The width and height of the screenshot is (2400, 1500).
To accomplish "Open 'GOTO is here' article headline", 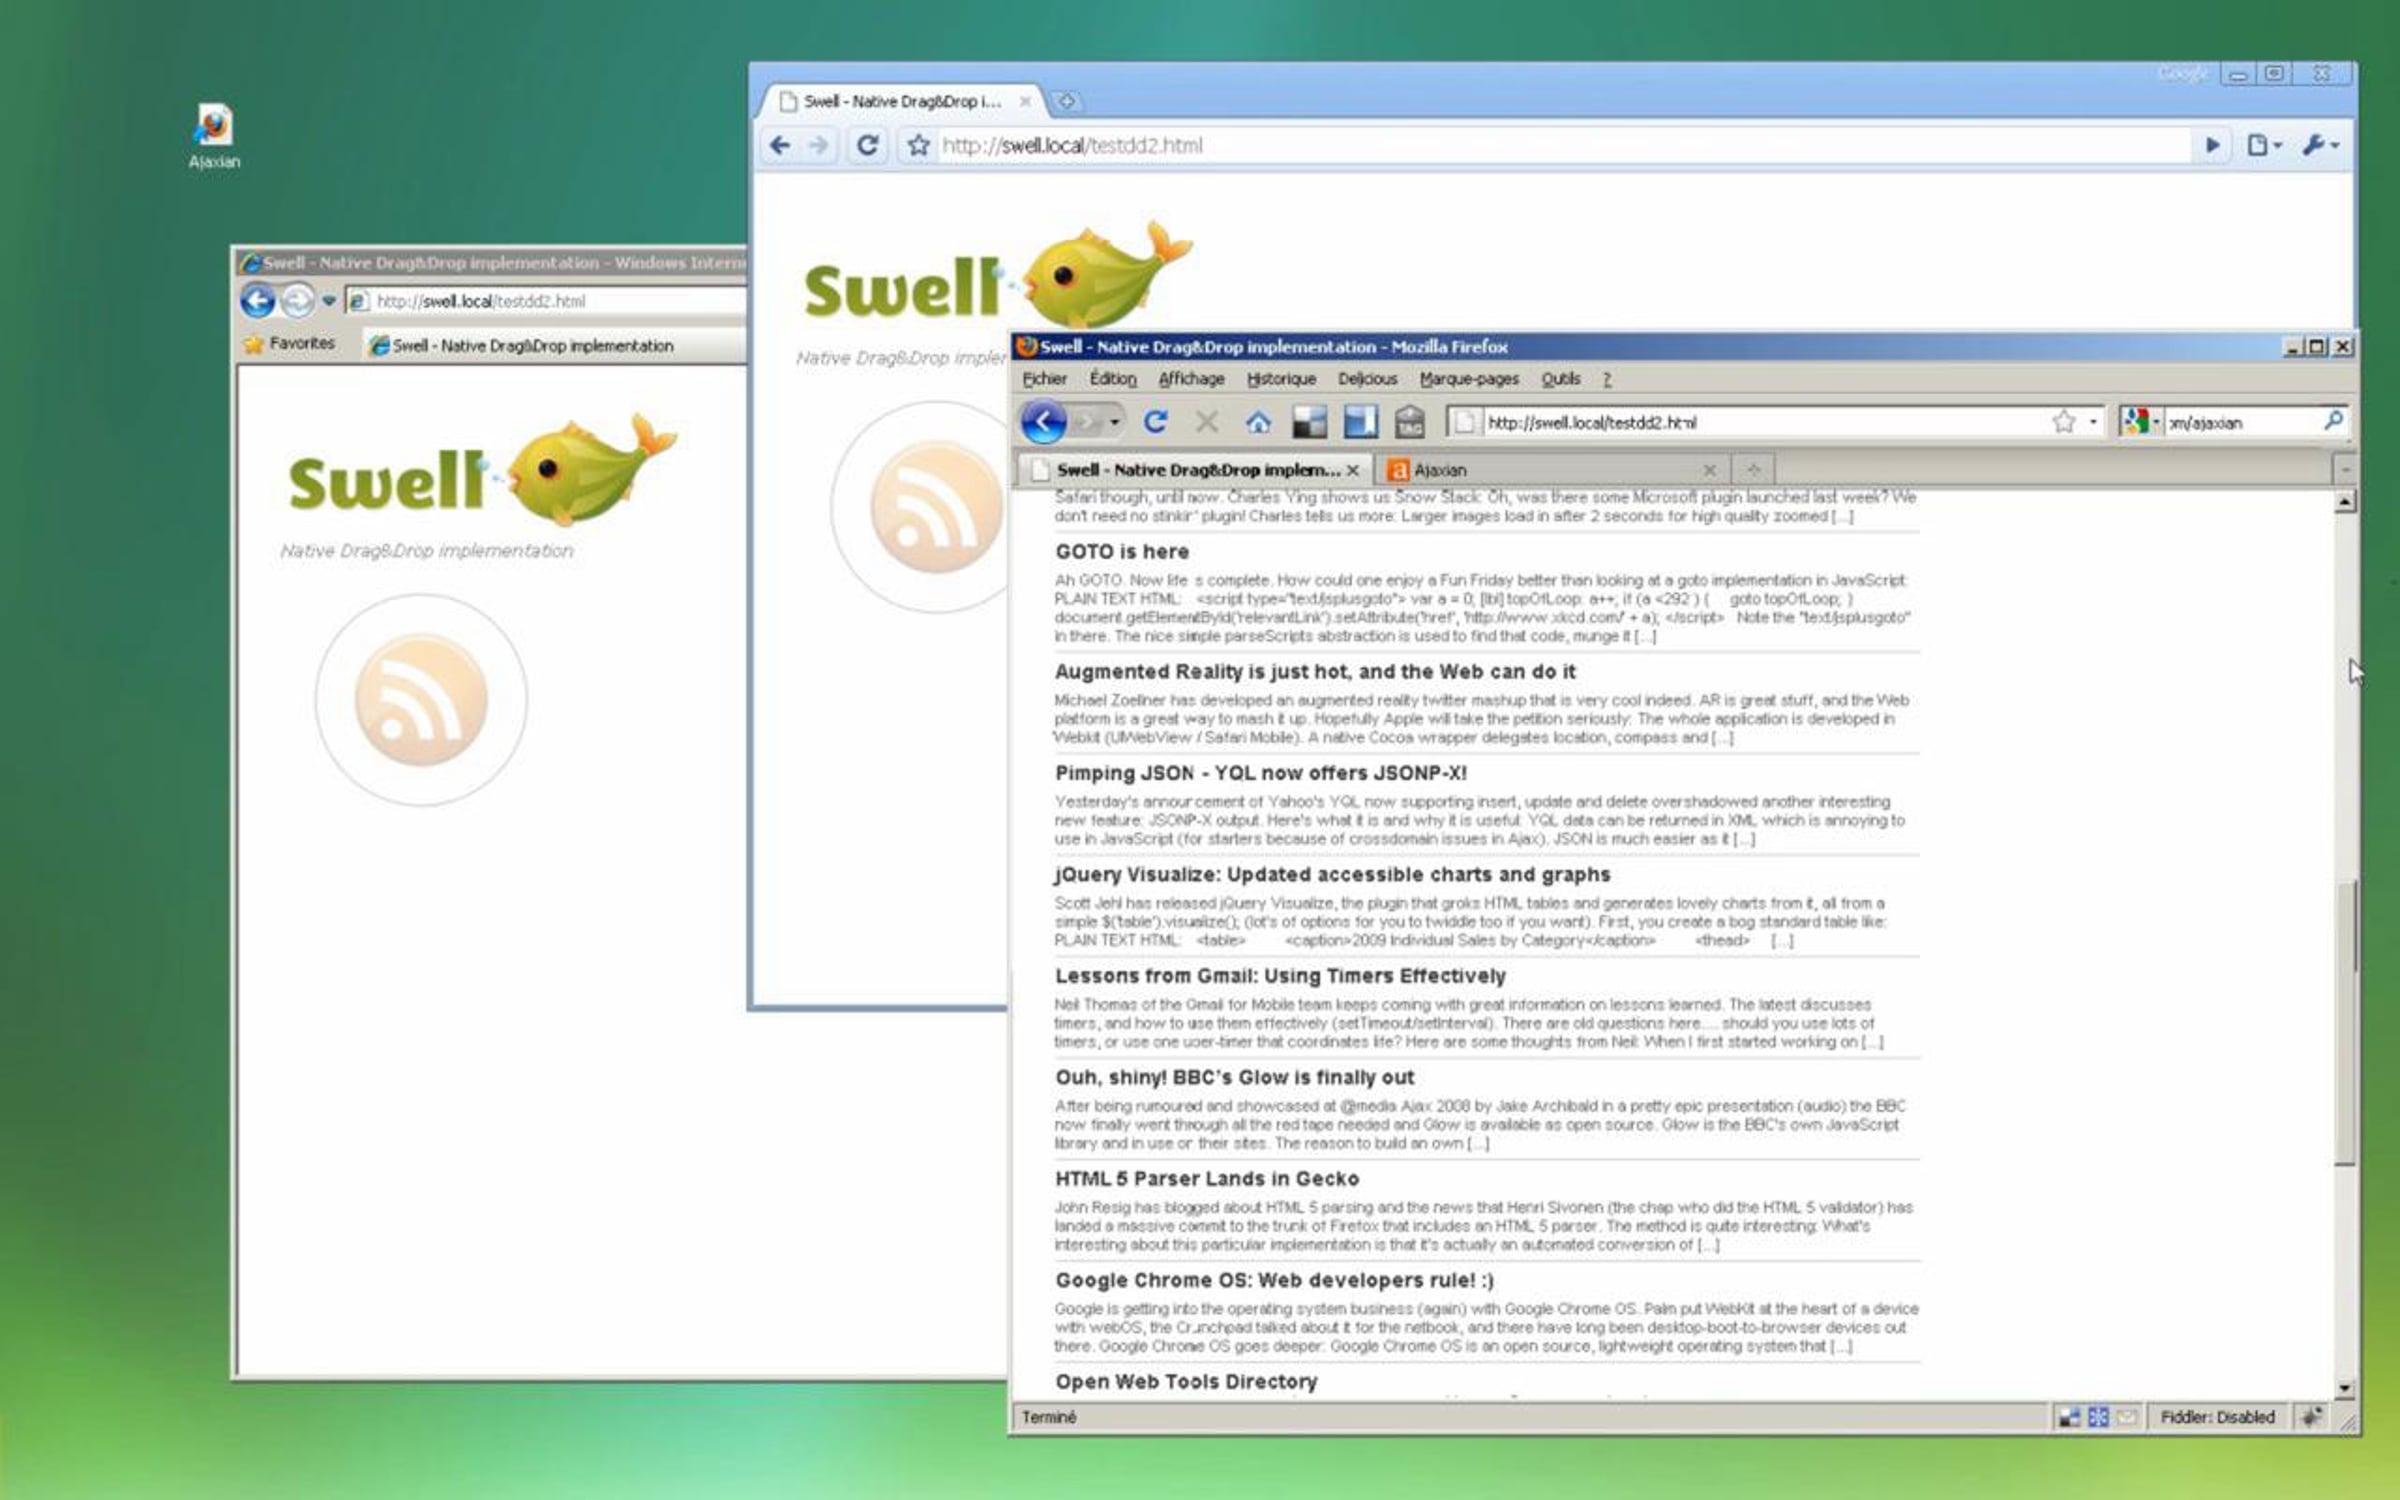I will (x=1122, y=552).
